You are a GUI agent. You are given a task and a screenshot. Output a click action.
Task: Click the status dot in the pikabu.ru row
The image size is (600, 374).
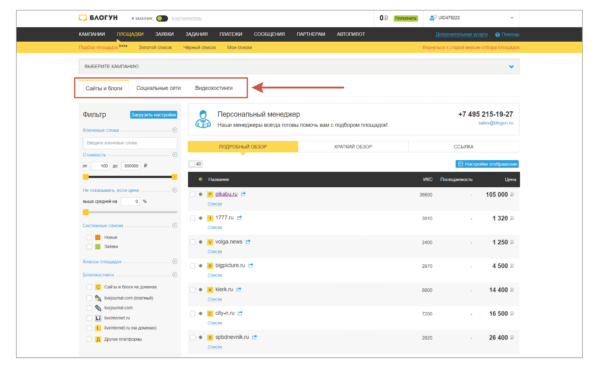[x=201, y=194]
